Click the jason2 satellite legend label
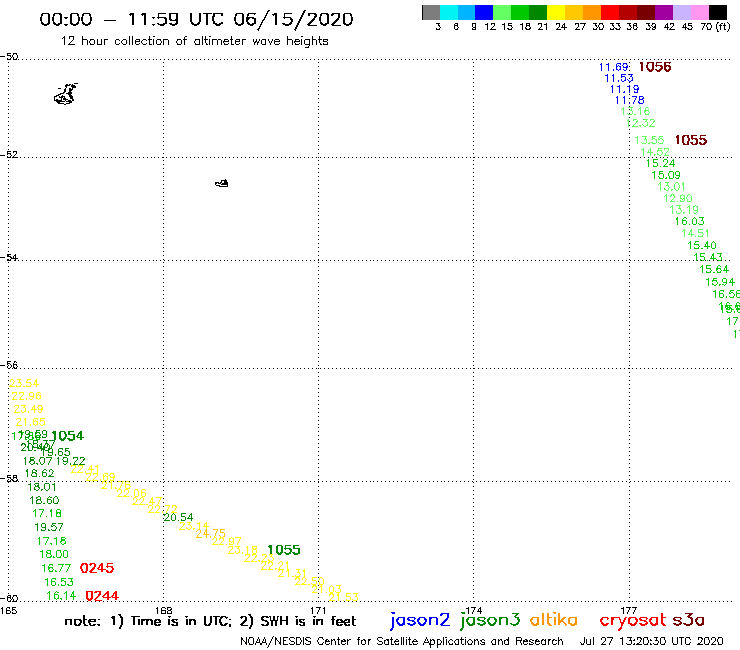Screen dimensions: 740x650 tap(420, 620)
